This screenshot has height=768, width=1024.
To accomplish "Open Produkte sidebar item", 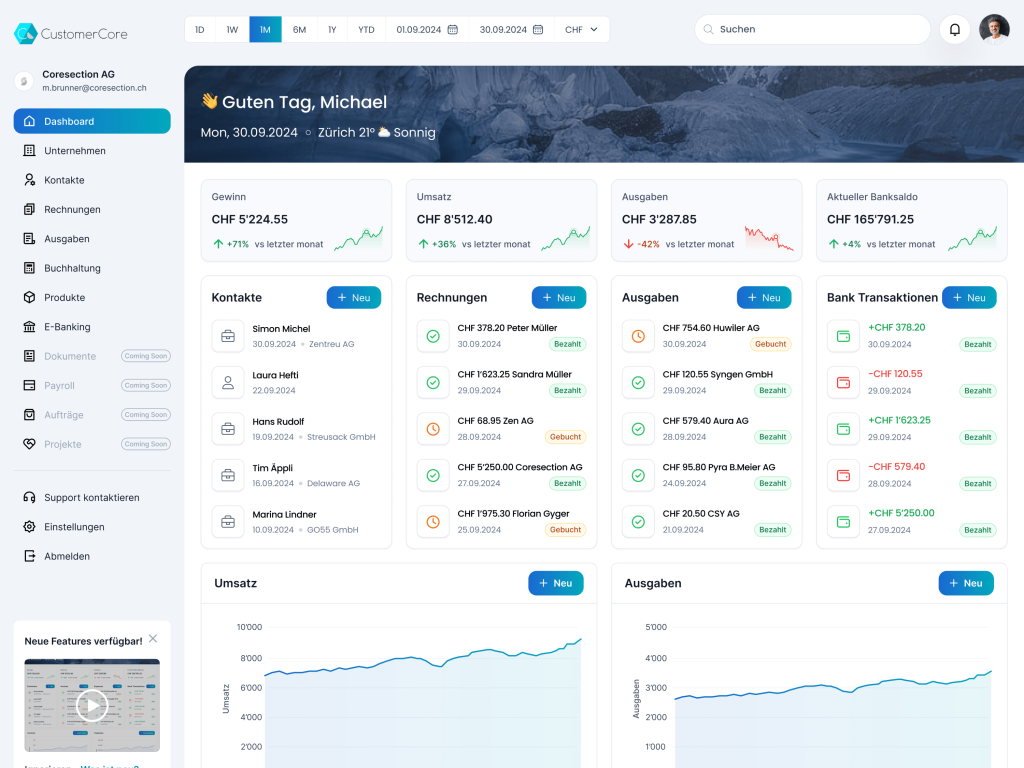I will [92, 298].
